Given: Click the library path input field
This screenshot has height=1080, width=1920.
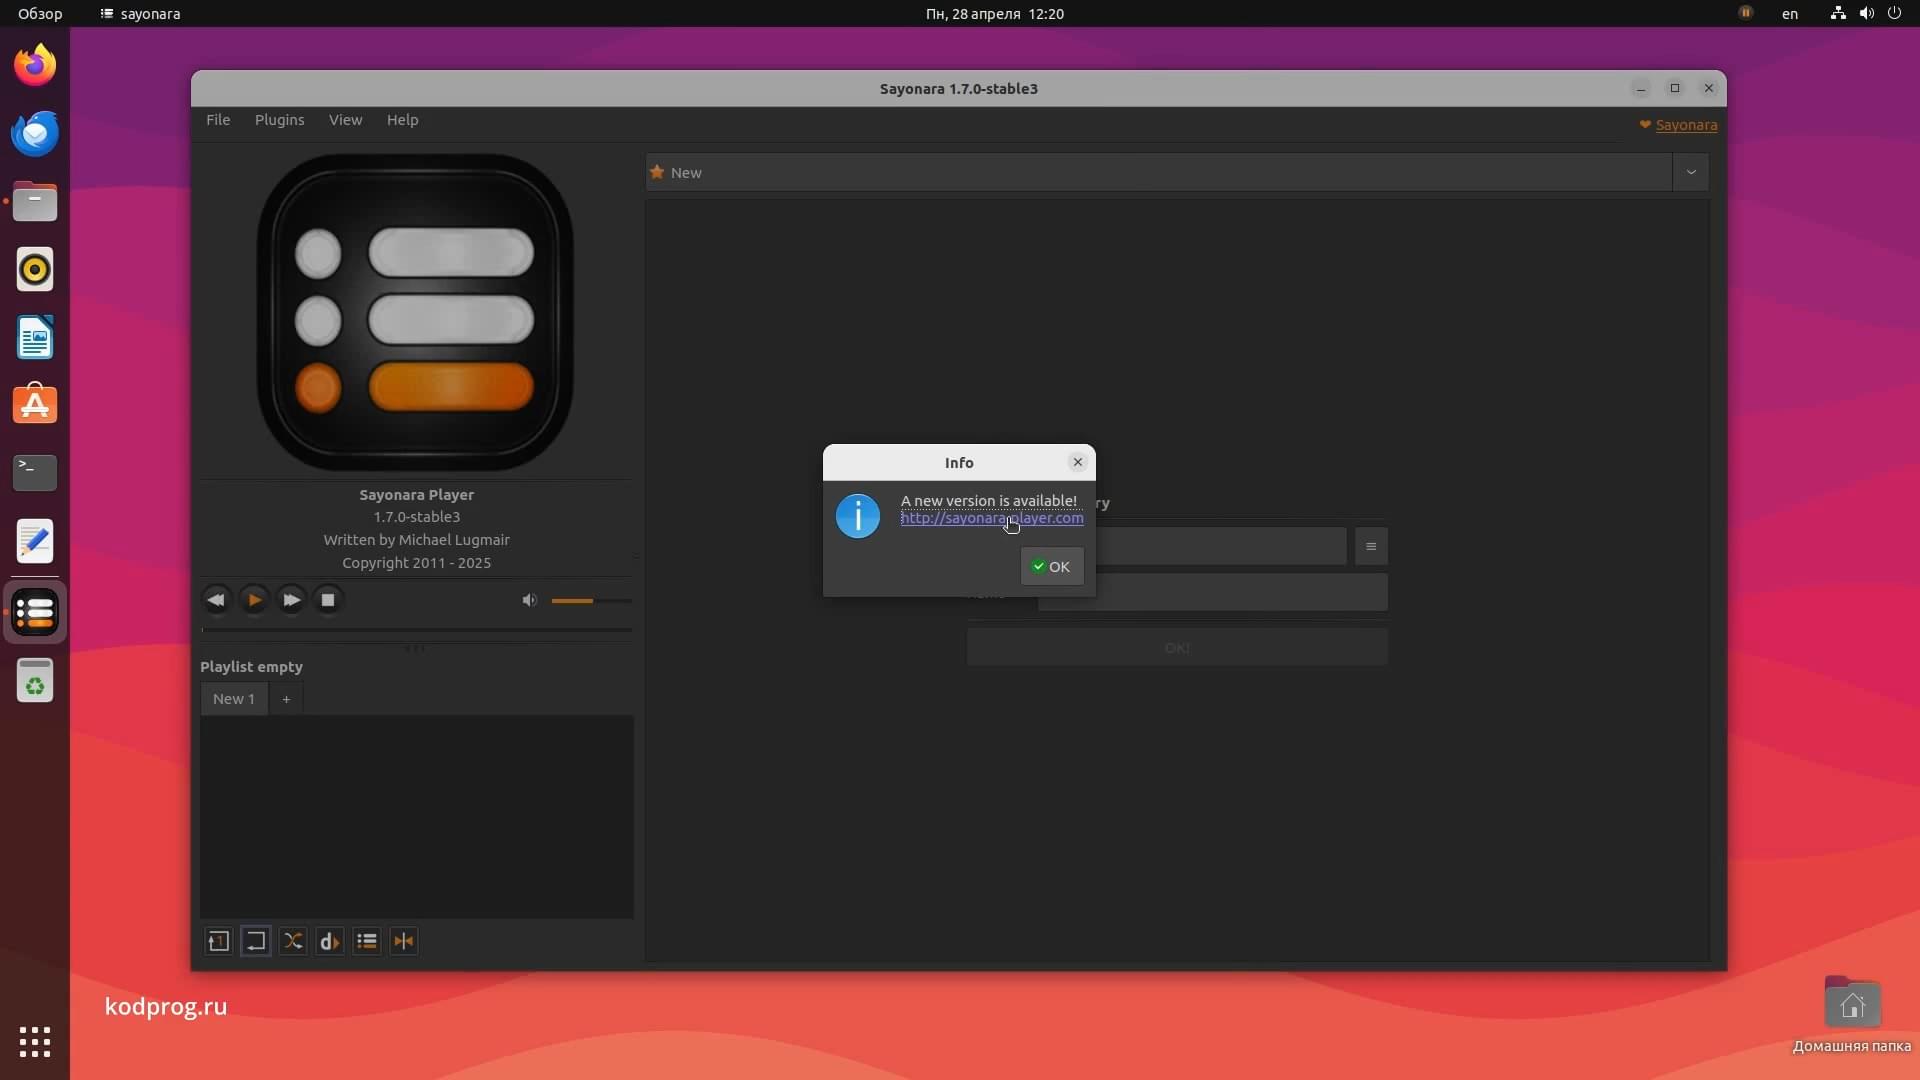Looking at the screenshot, I should point(1220,546).
